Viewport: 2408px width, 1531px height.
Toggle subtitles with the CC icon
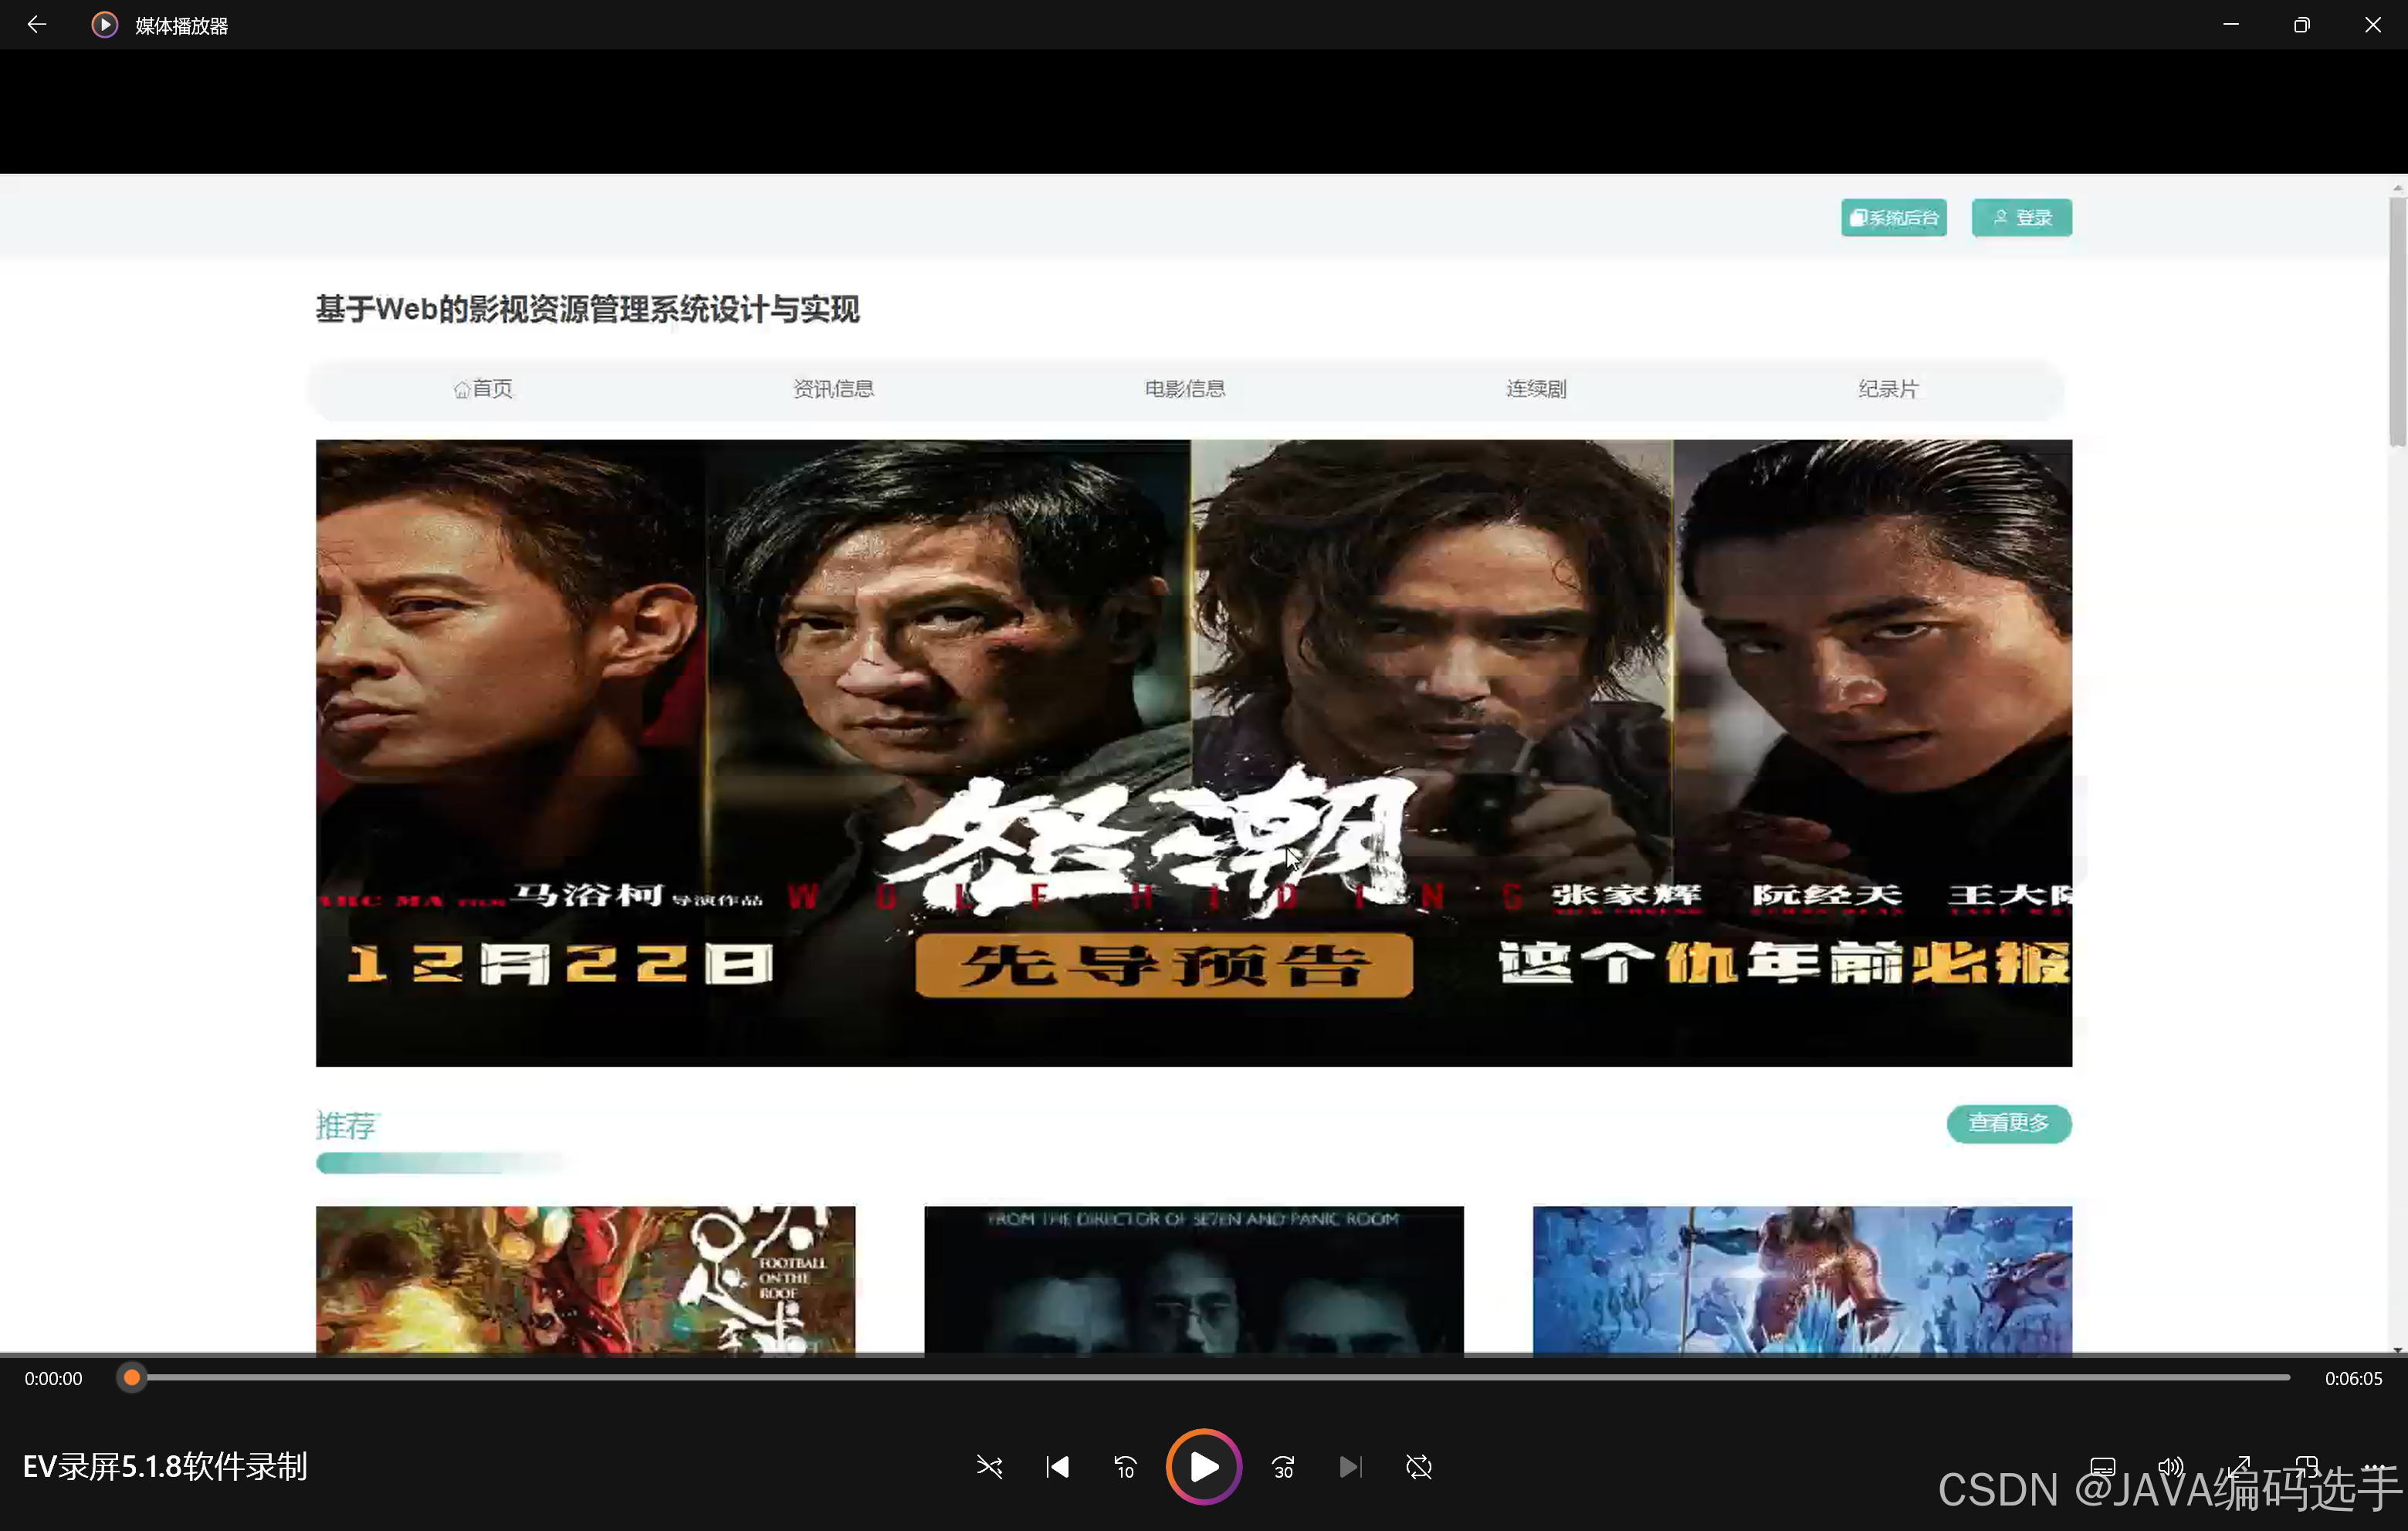tap(2102, 1465)
